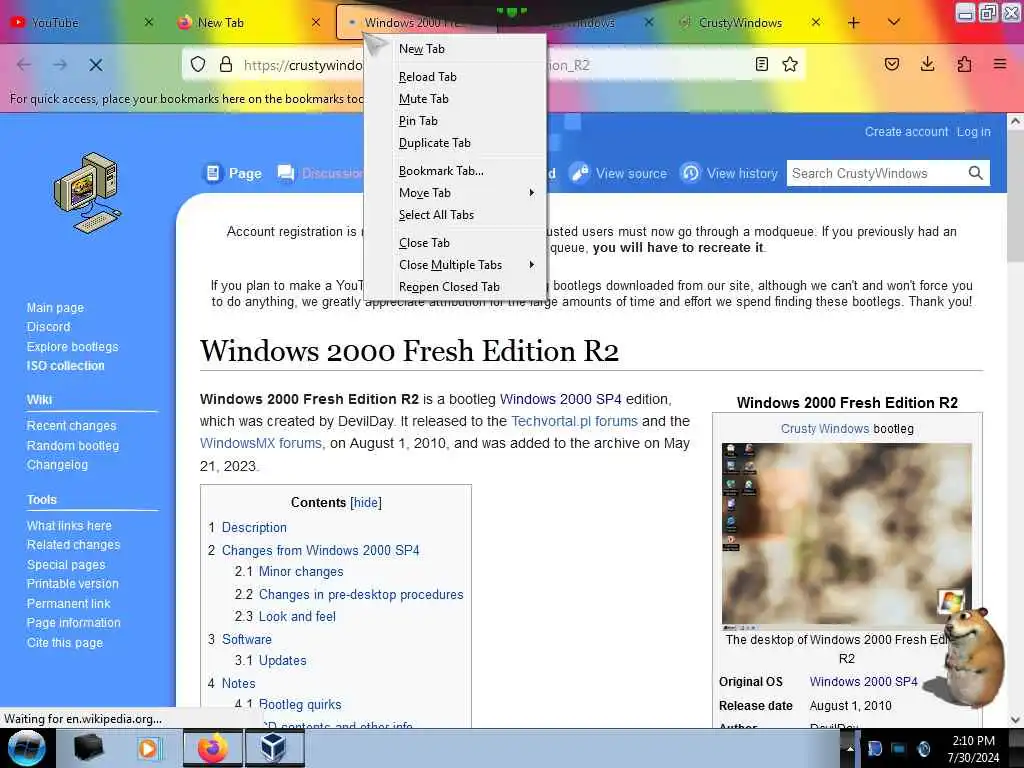Open the Recent changes sidebar link

coord(71,426)
